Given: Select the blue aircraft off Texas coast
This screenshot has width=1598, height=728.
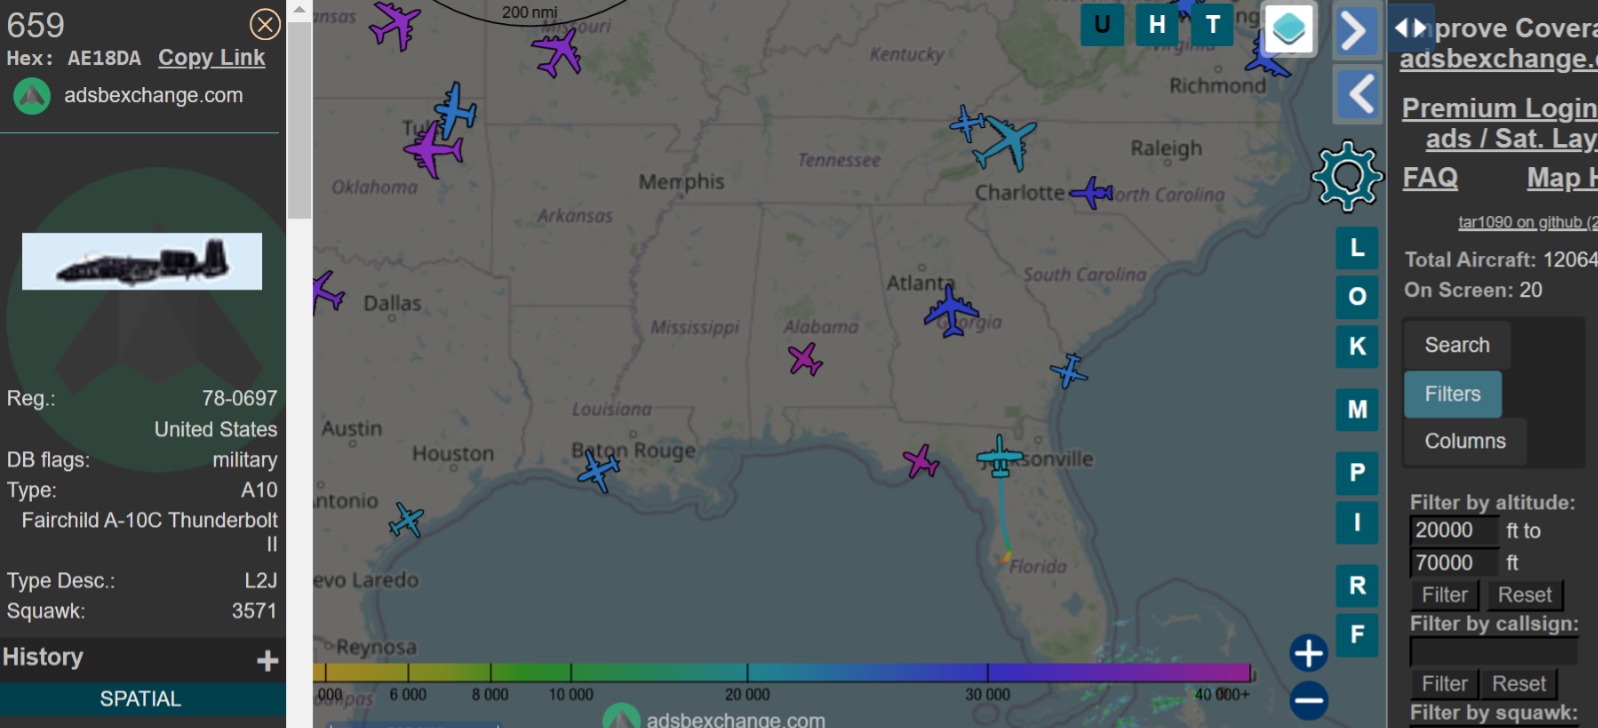Looking at the screenshot, I should tap(407, 520).
